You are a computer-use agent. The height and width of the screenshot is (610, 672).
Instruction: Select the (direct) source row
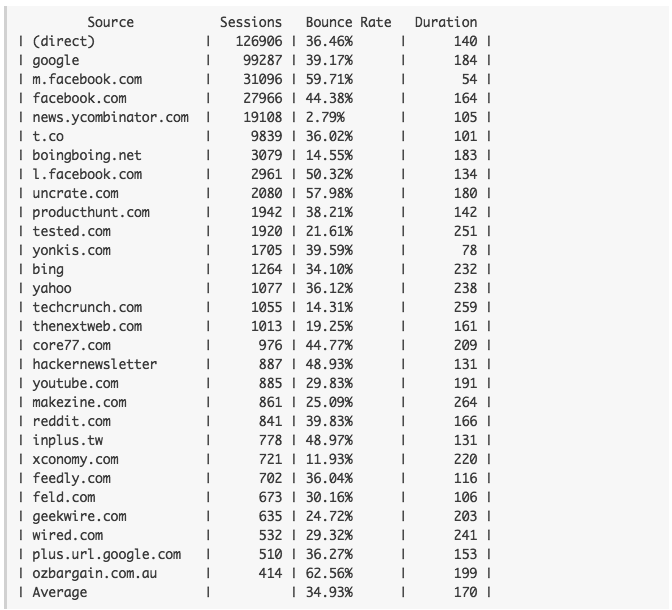pyautogui.click(x=255, y=41)
